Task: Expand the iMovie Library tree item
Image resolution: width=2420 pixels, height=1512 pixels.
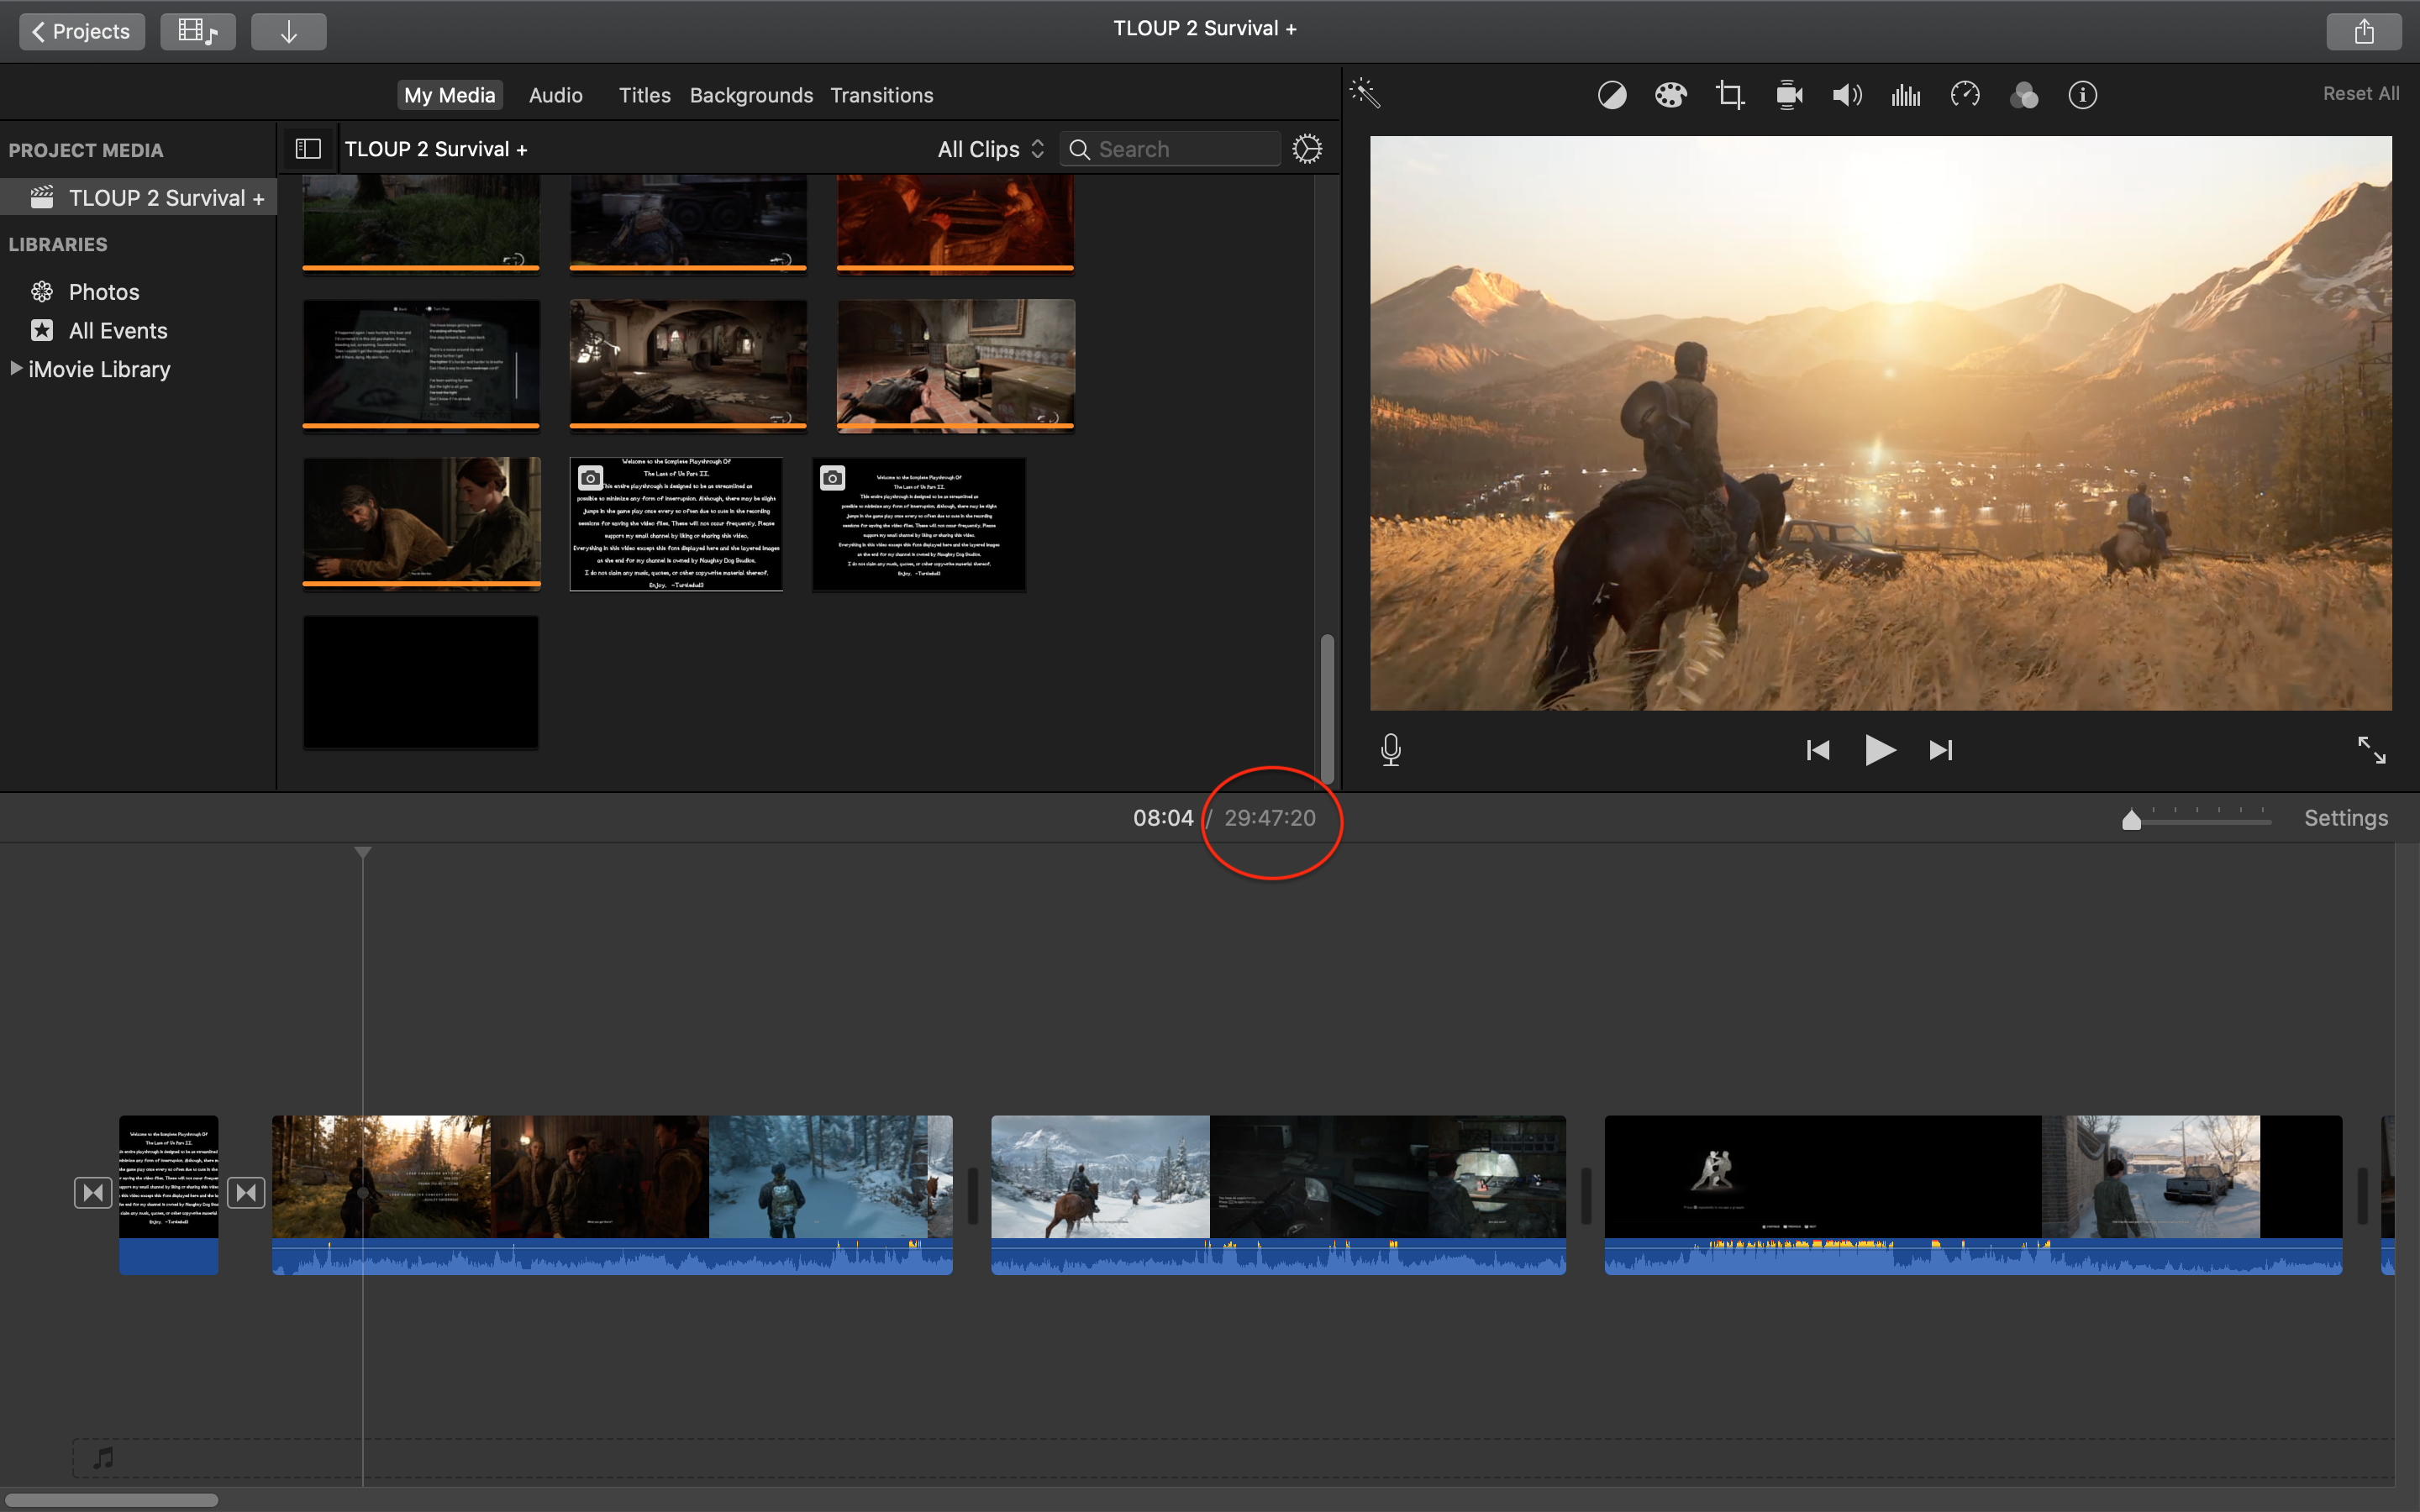Action: pos(16,369)
